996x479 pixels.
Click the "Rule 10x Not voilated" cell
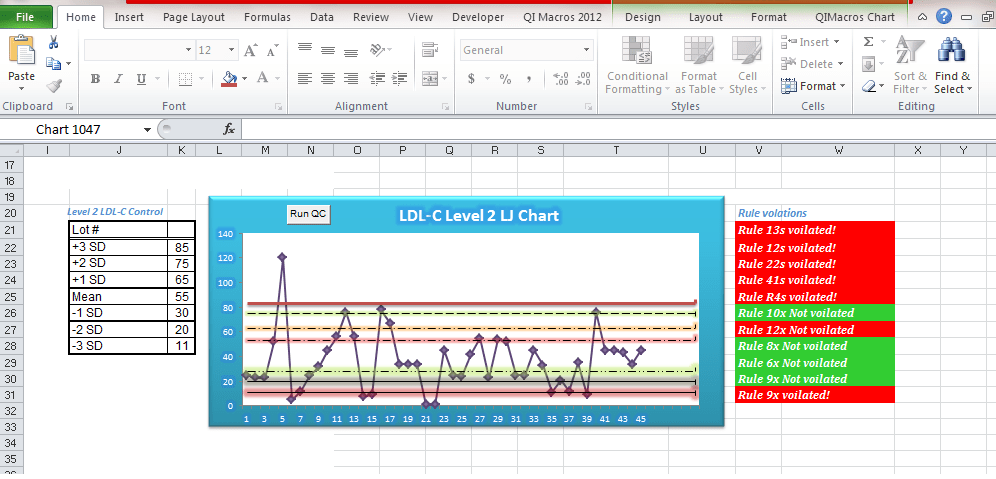[815, 313]
